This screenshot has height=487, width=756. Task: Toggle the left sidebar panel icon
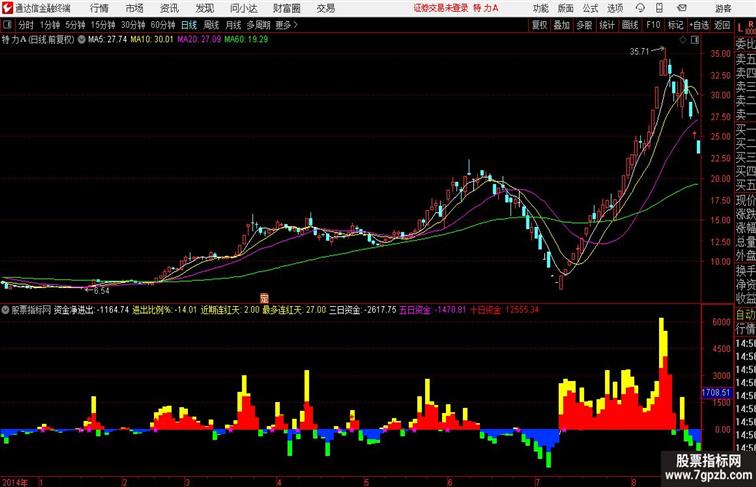(x=7, y=25)
